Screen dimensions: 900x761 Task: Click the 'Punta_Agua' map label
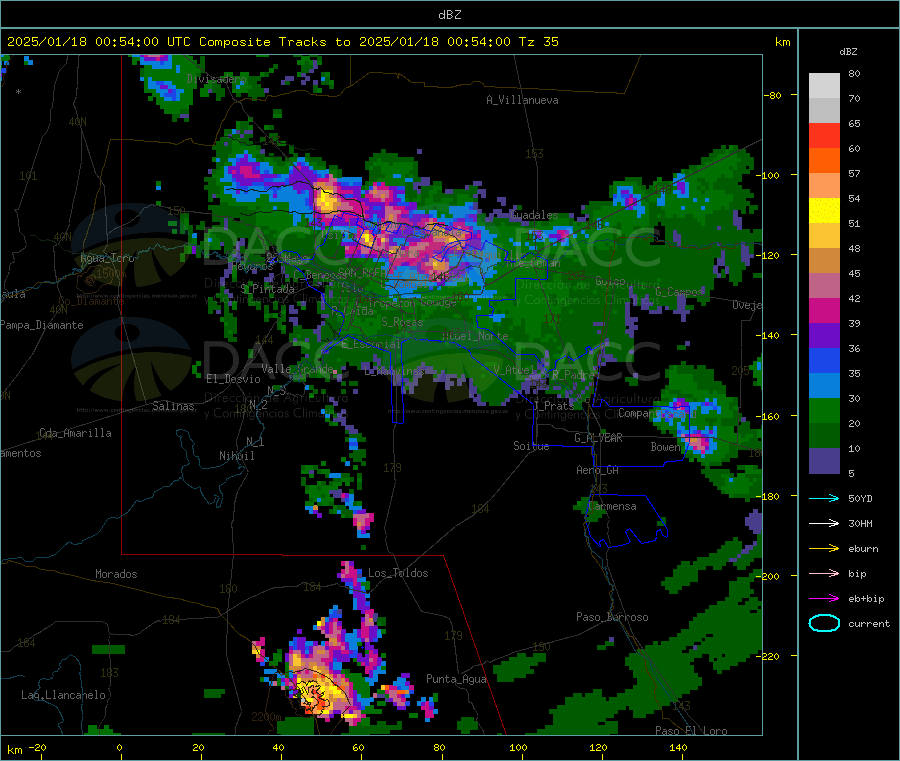[x=456, y=680]
